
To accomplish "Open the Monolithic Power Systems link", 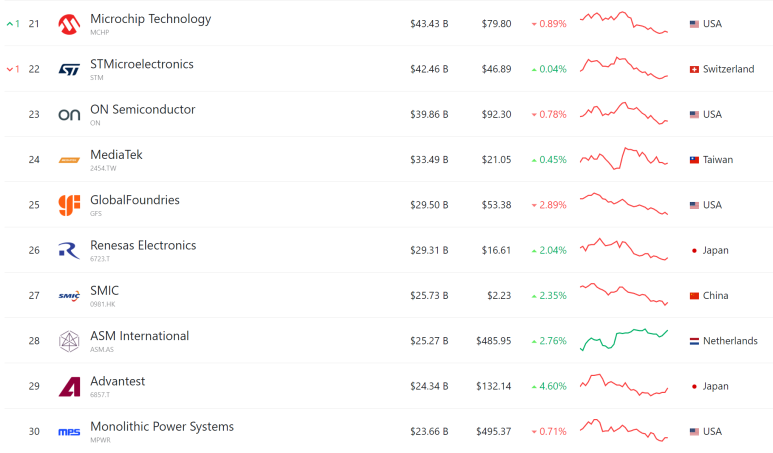I will 162,427.
